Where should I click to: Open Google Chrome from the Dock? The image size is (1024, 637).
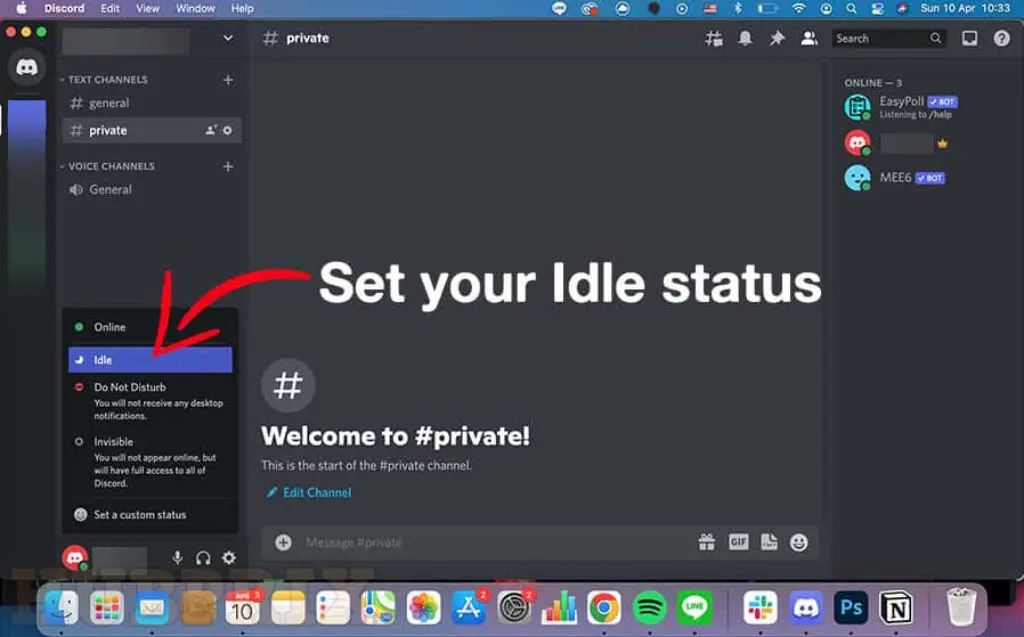604,608
